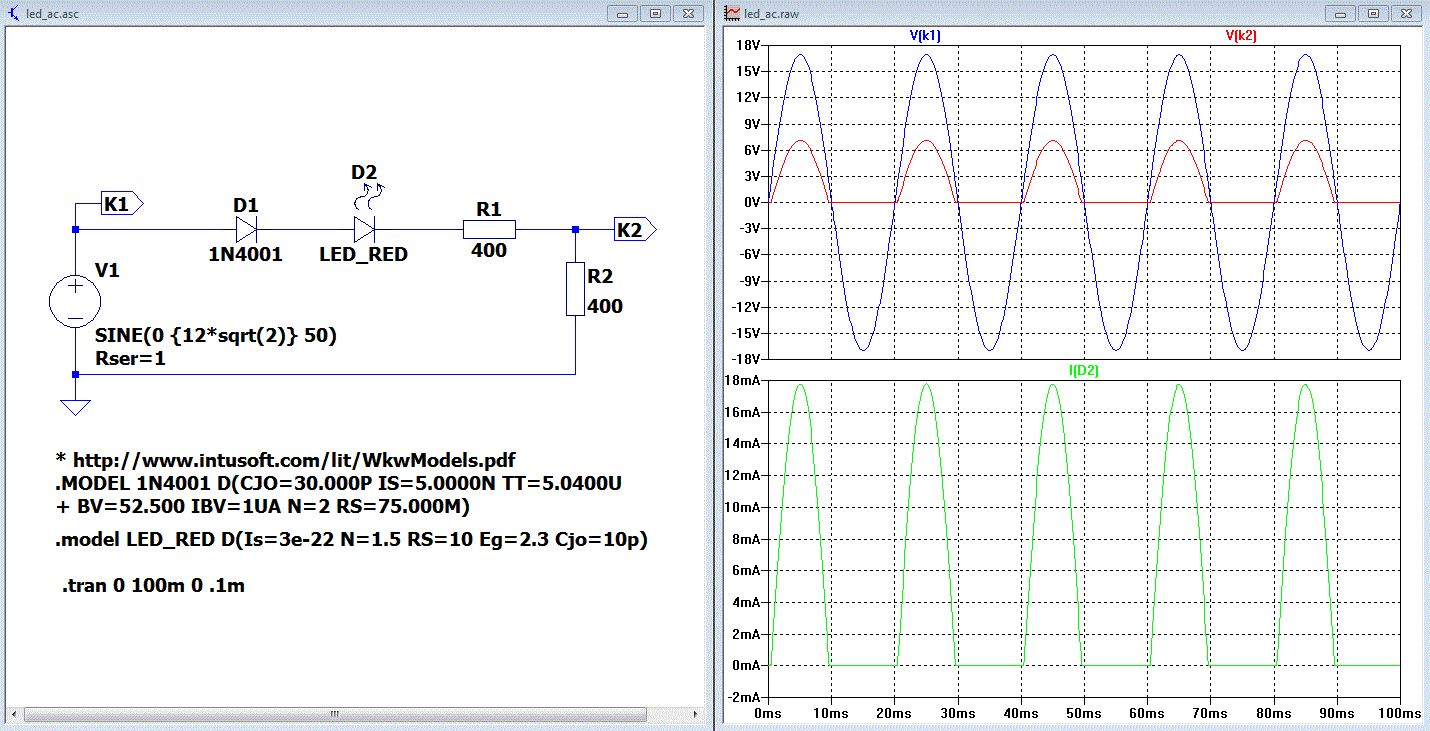Select the K2 output net label

634,229
